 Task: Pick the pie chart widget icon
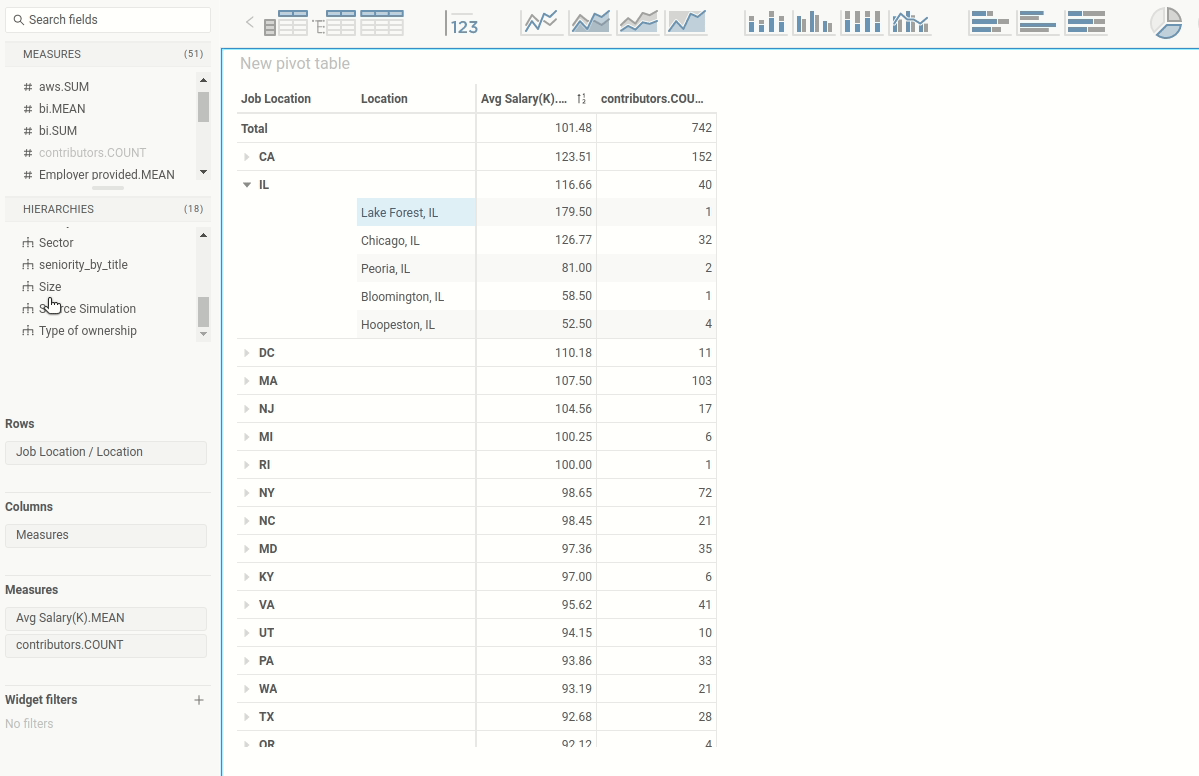pos(1165,22)
